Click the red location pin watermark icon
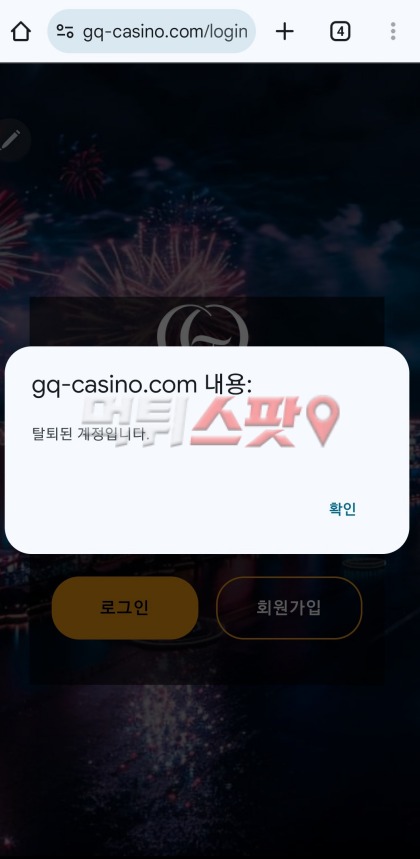Image resolution: width=420 pixels, height=859 pixels. point(323,420)
